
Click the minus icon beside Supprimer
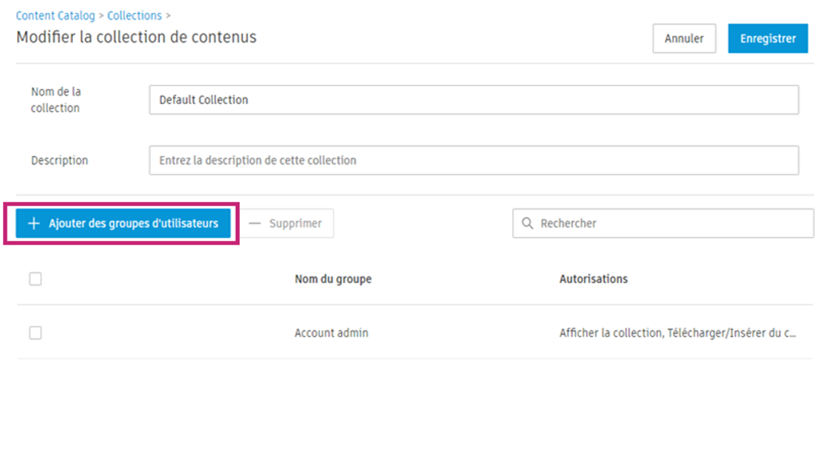tap(255, 224)
